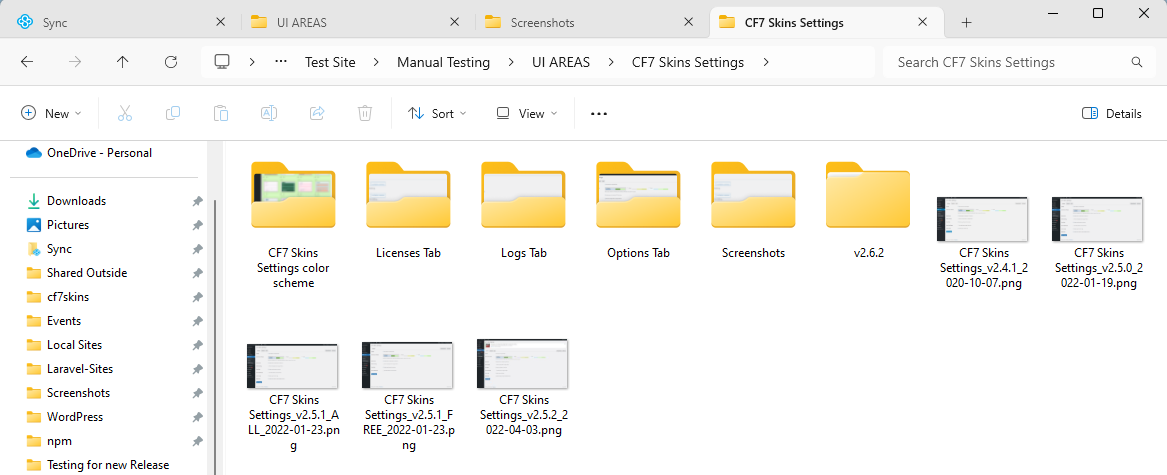The width and height of the screenshot is (1167, 475).
Task: Click the Cut scissors icon in toolbar
Action: [125, 113]
